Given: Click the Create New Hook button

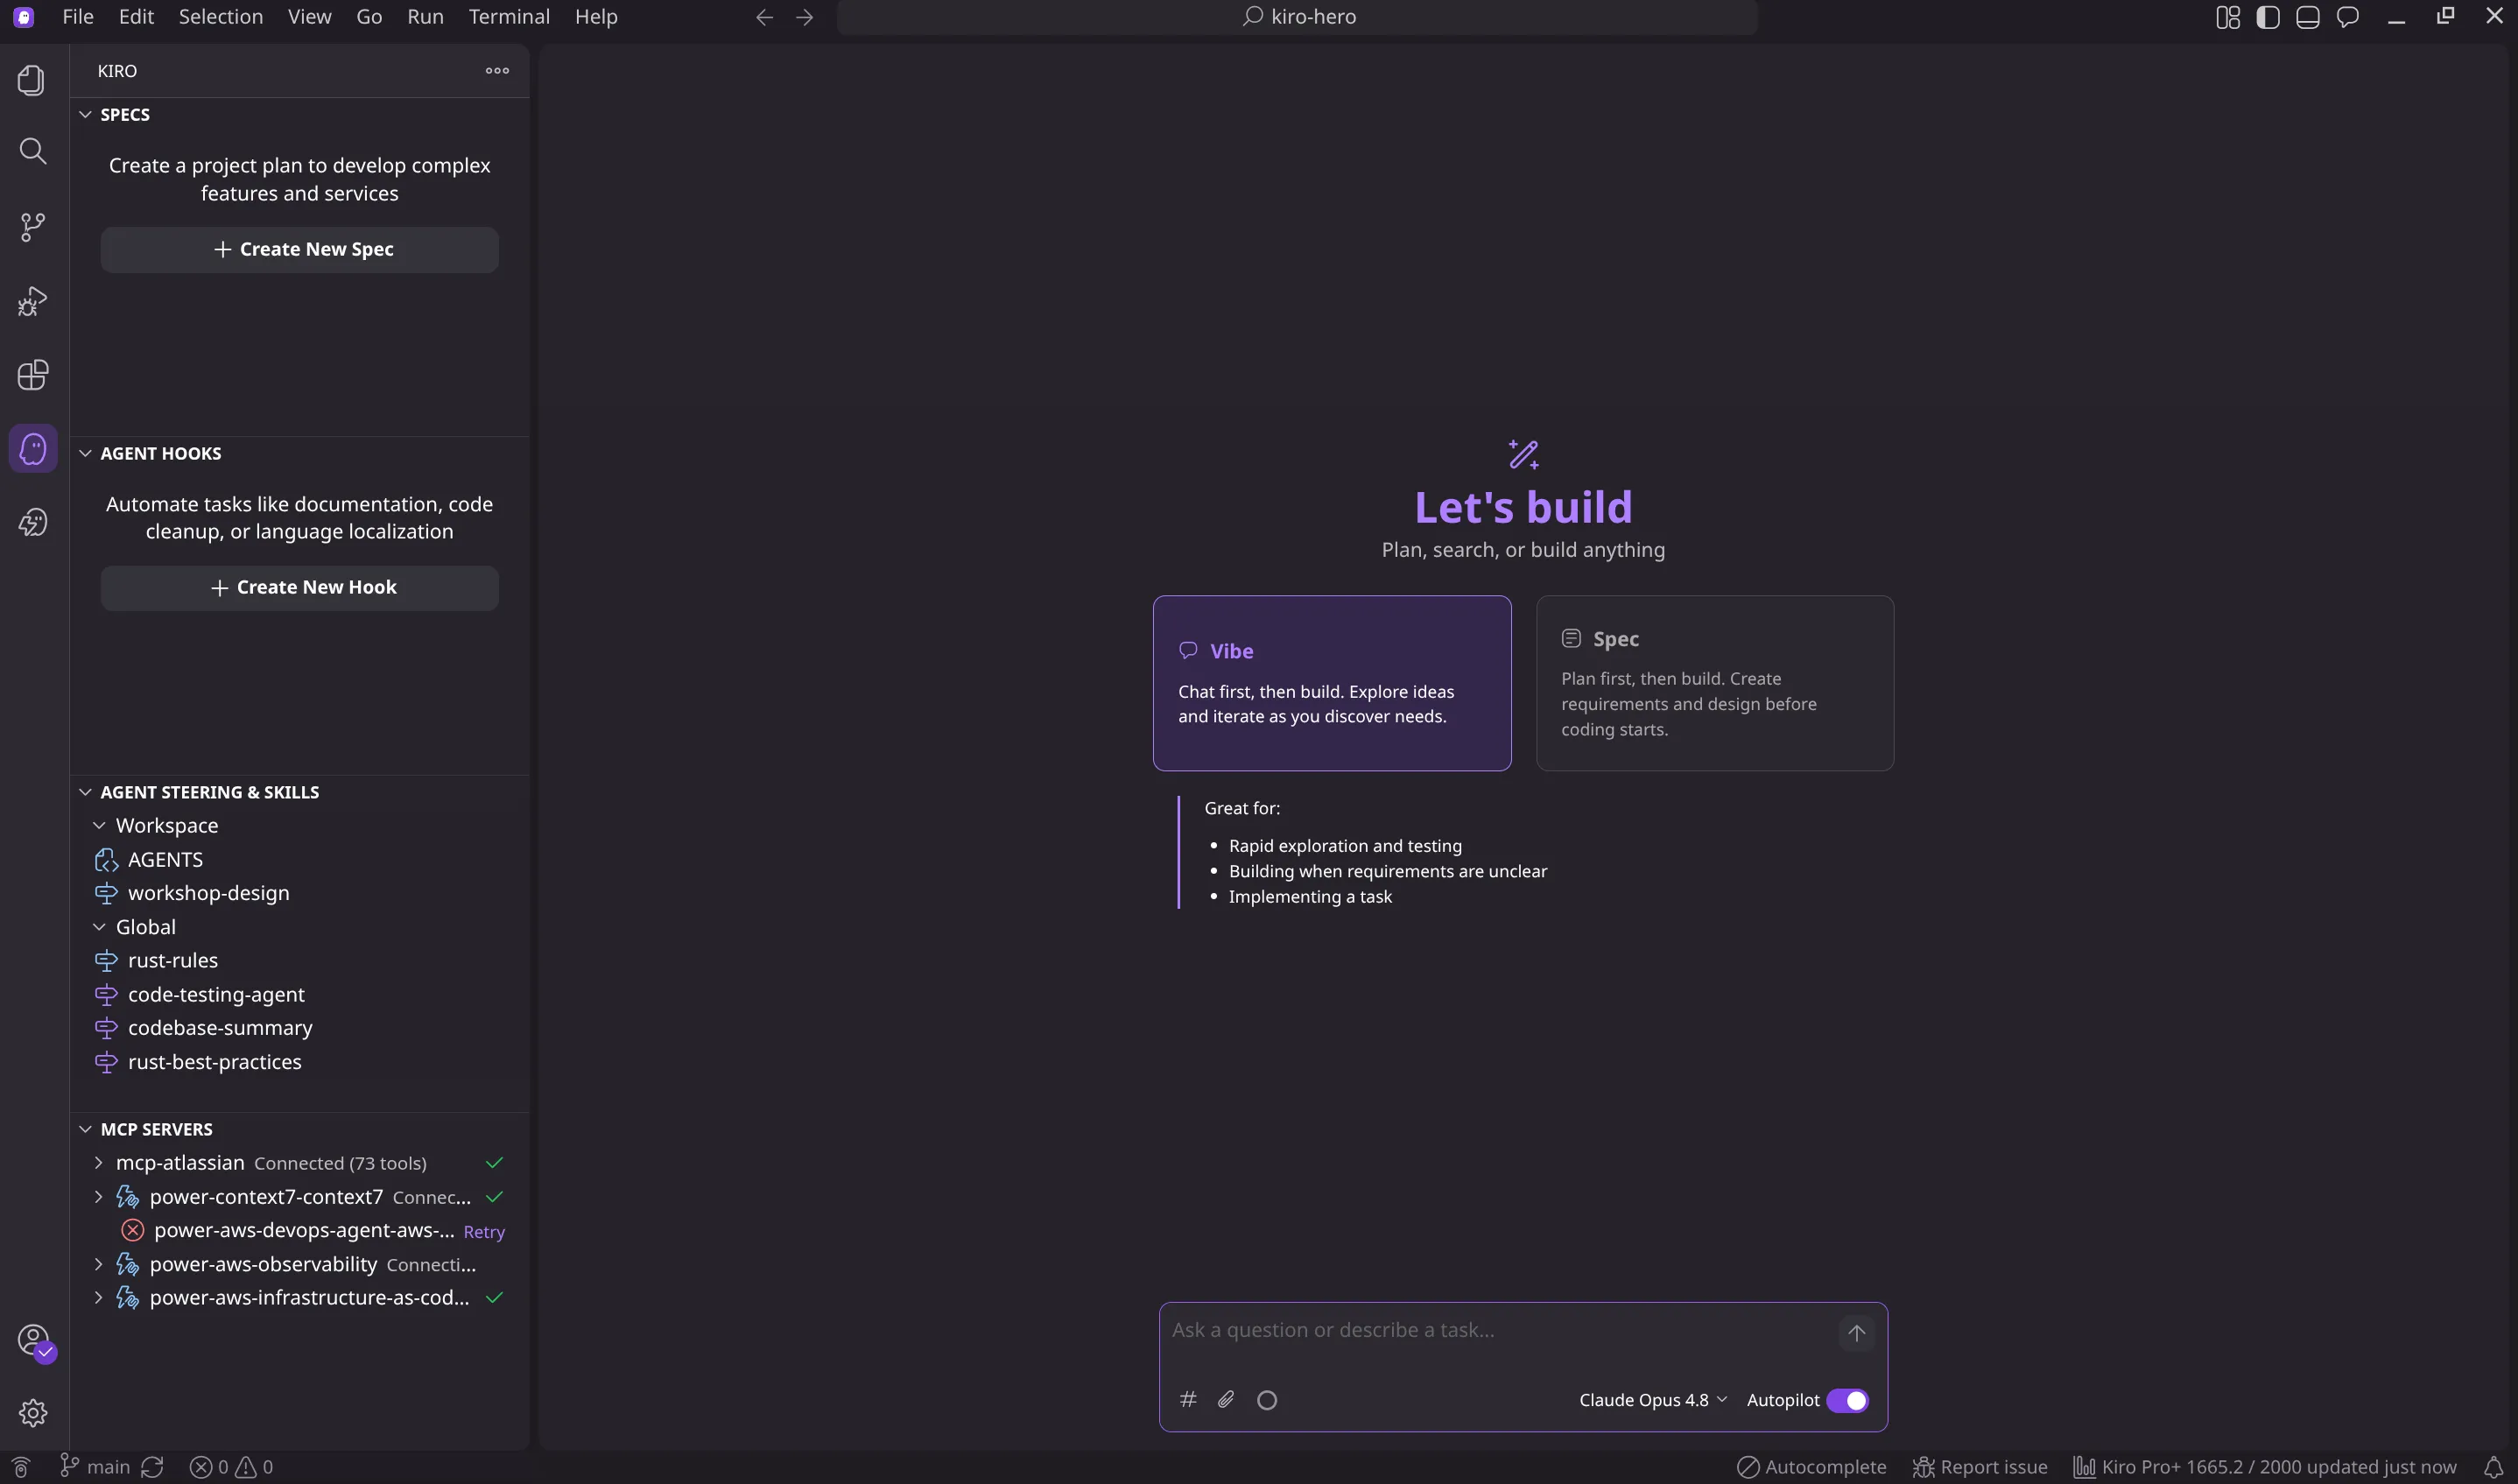Looking at the screenshot, I should tap(299, 588).
